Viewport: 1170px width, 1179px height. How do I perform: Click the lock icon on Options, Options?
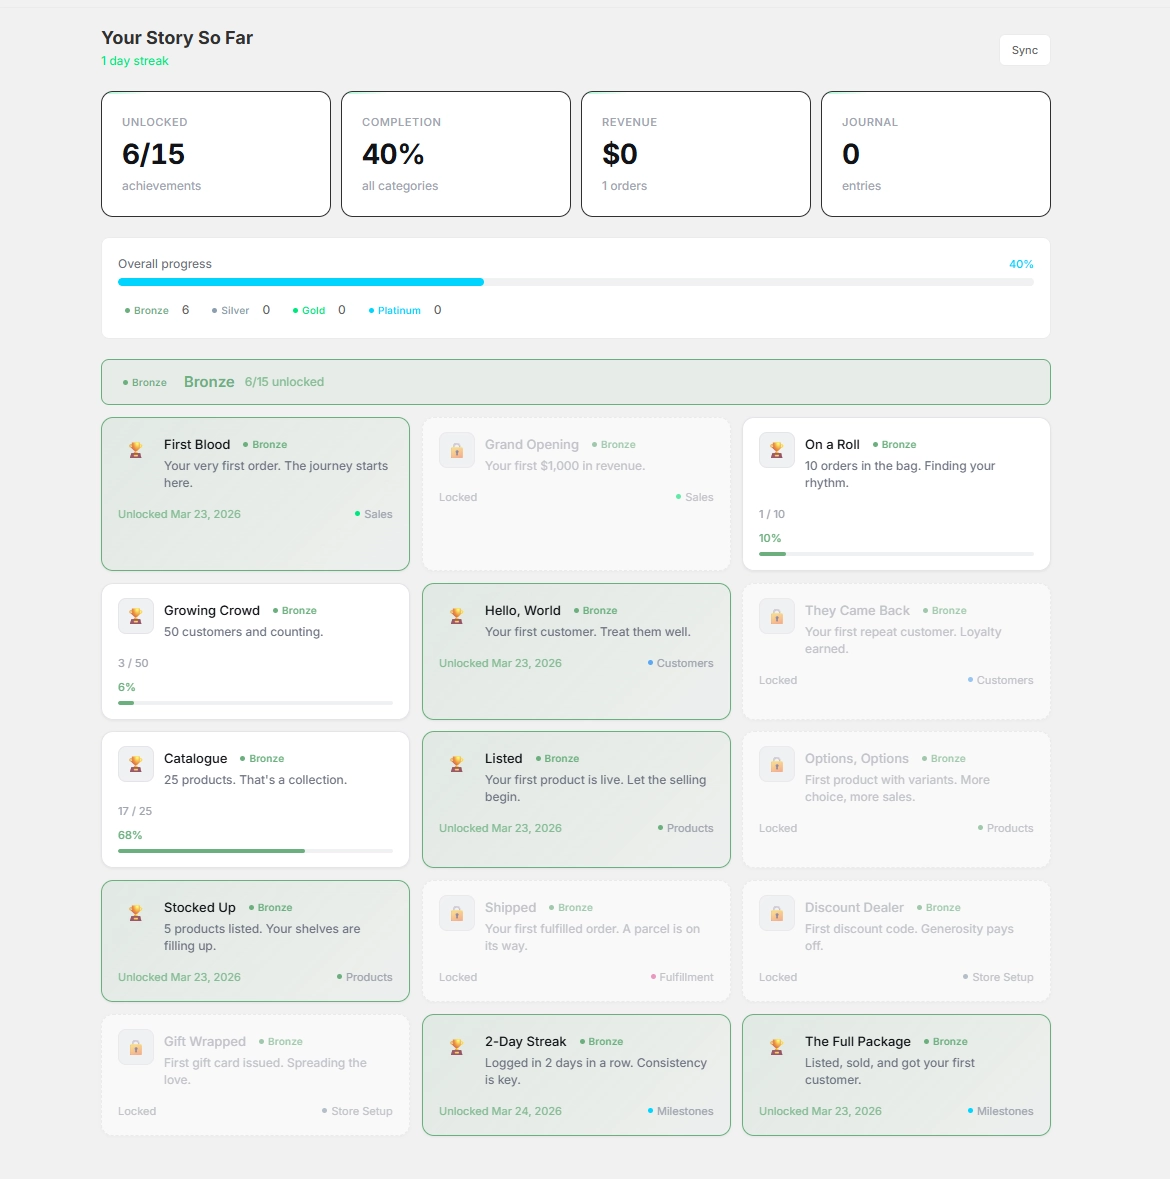[776, 764]
